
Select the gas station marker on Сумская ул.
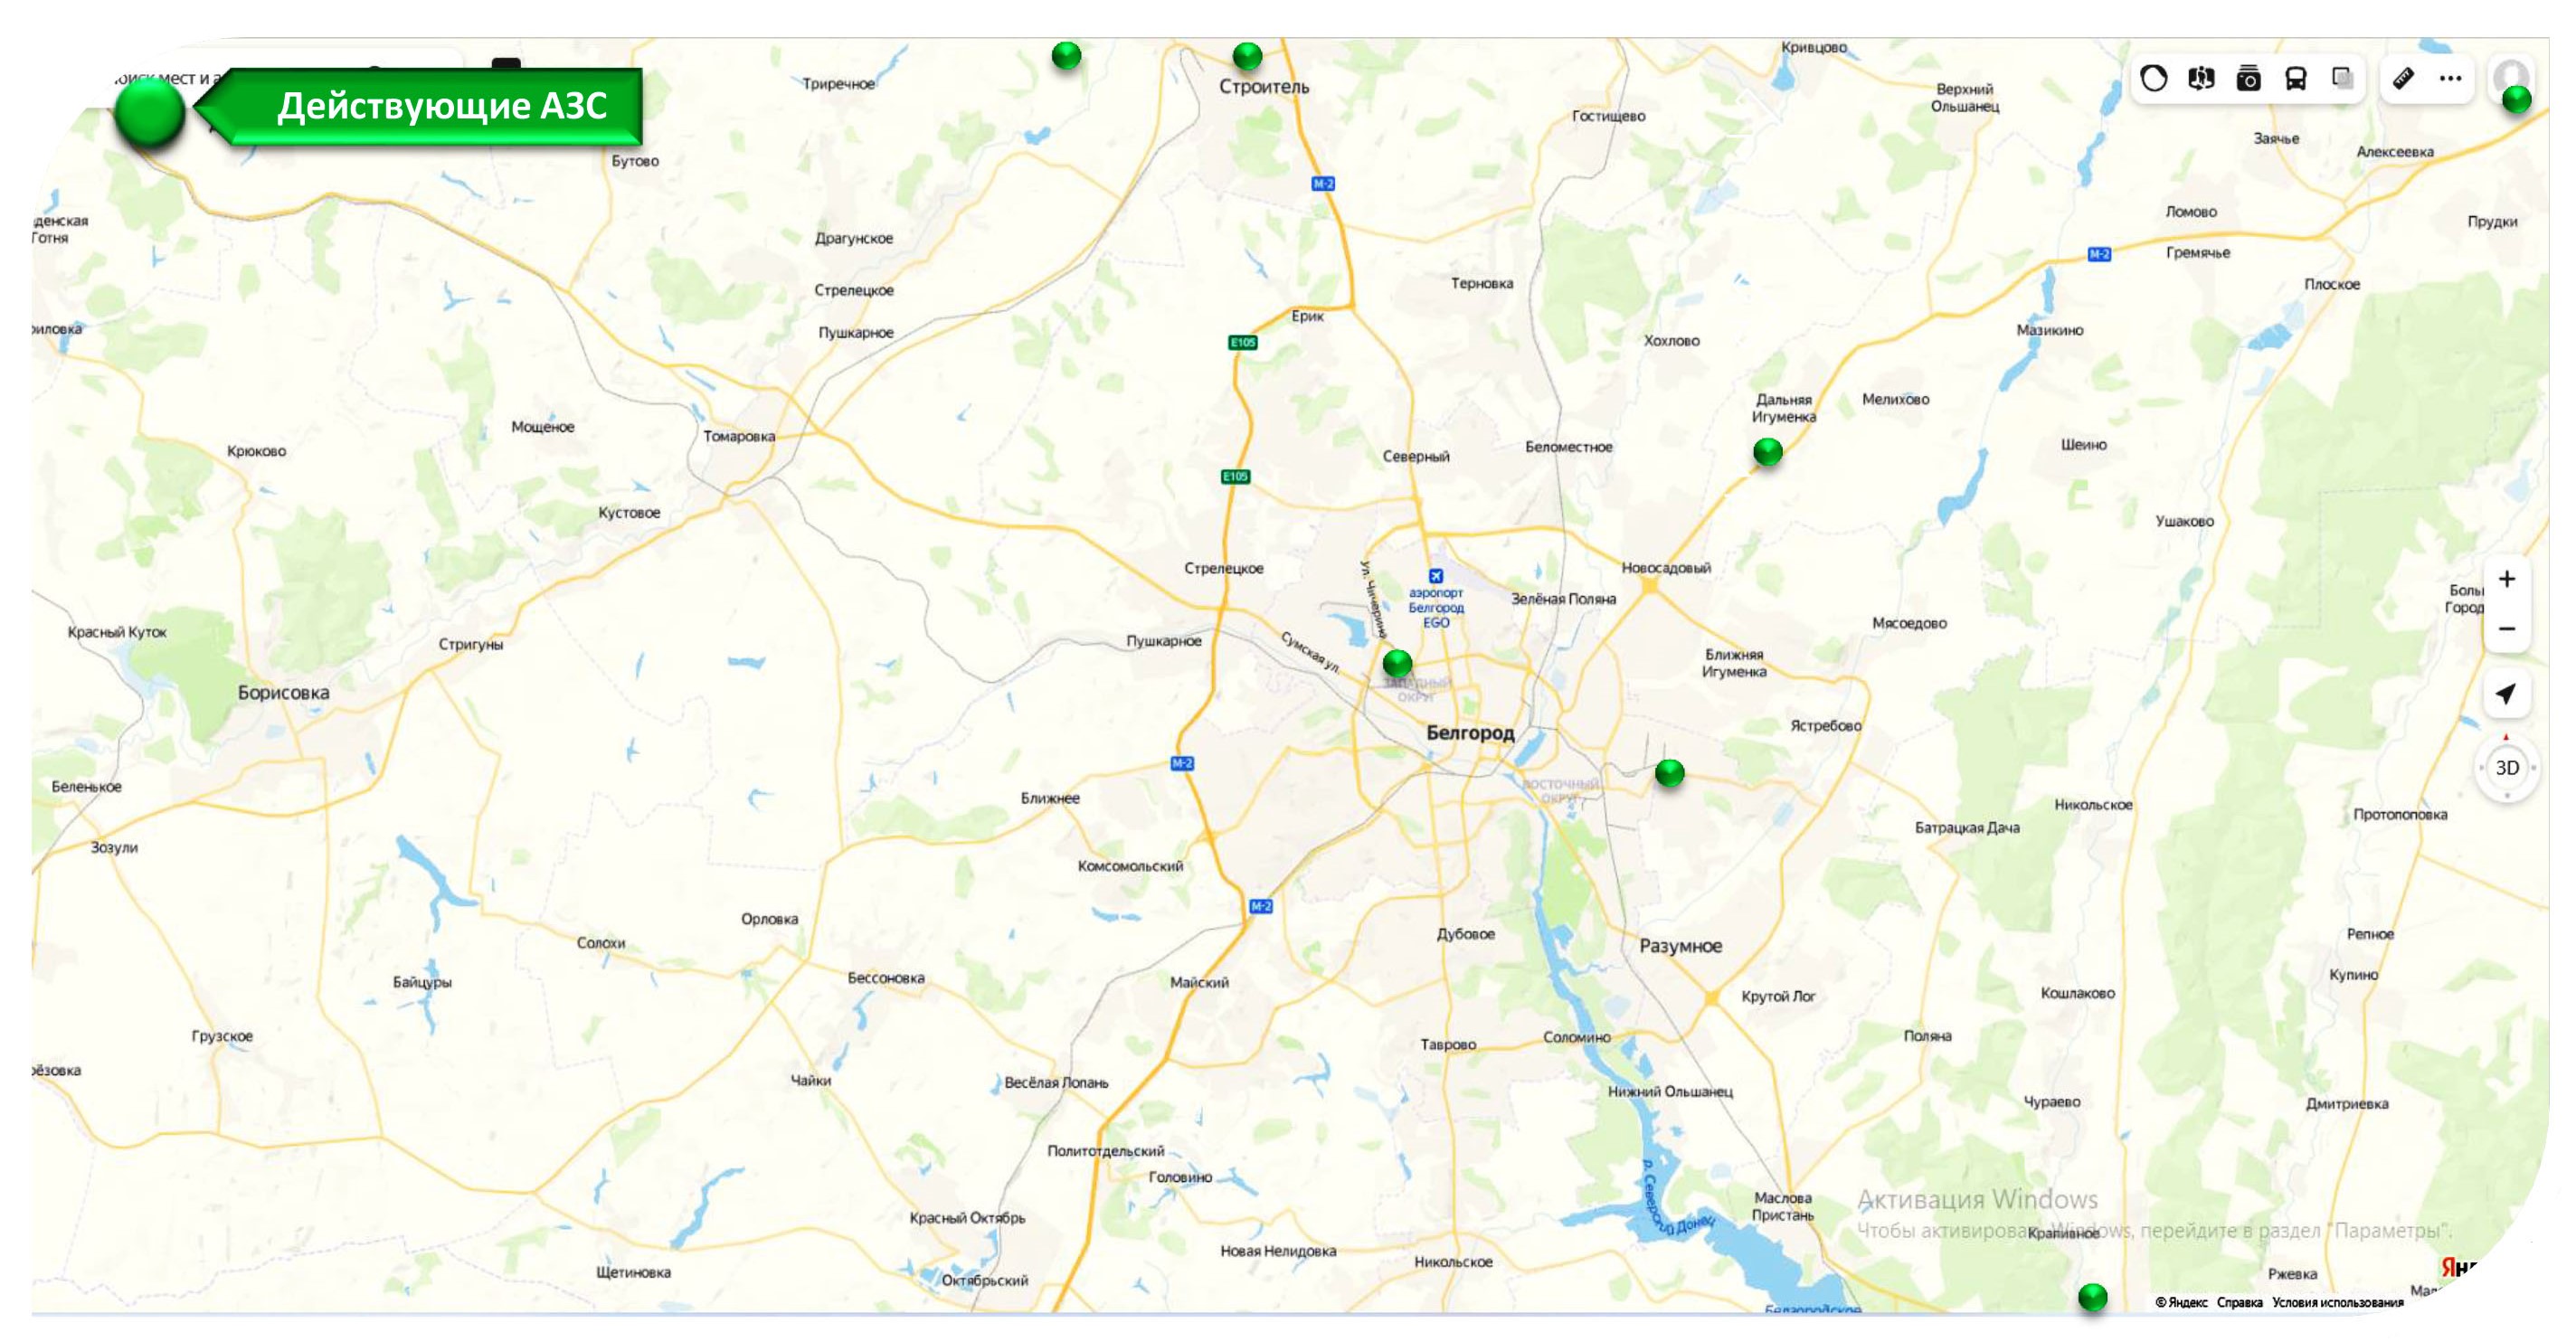click(x=1397, y=662)
